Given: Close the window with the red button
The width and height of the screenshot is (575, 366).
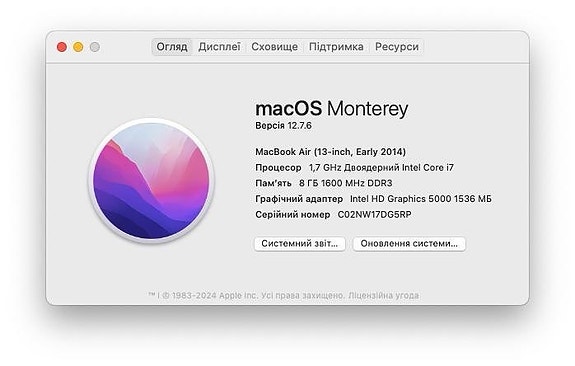Looking at the screenshot, I should (x=62, y=47).
